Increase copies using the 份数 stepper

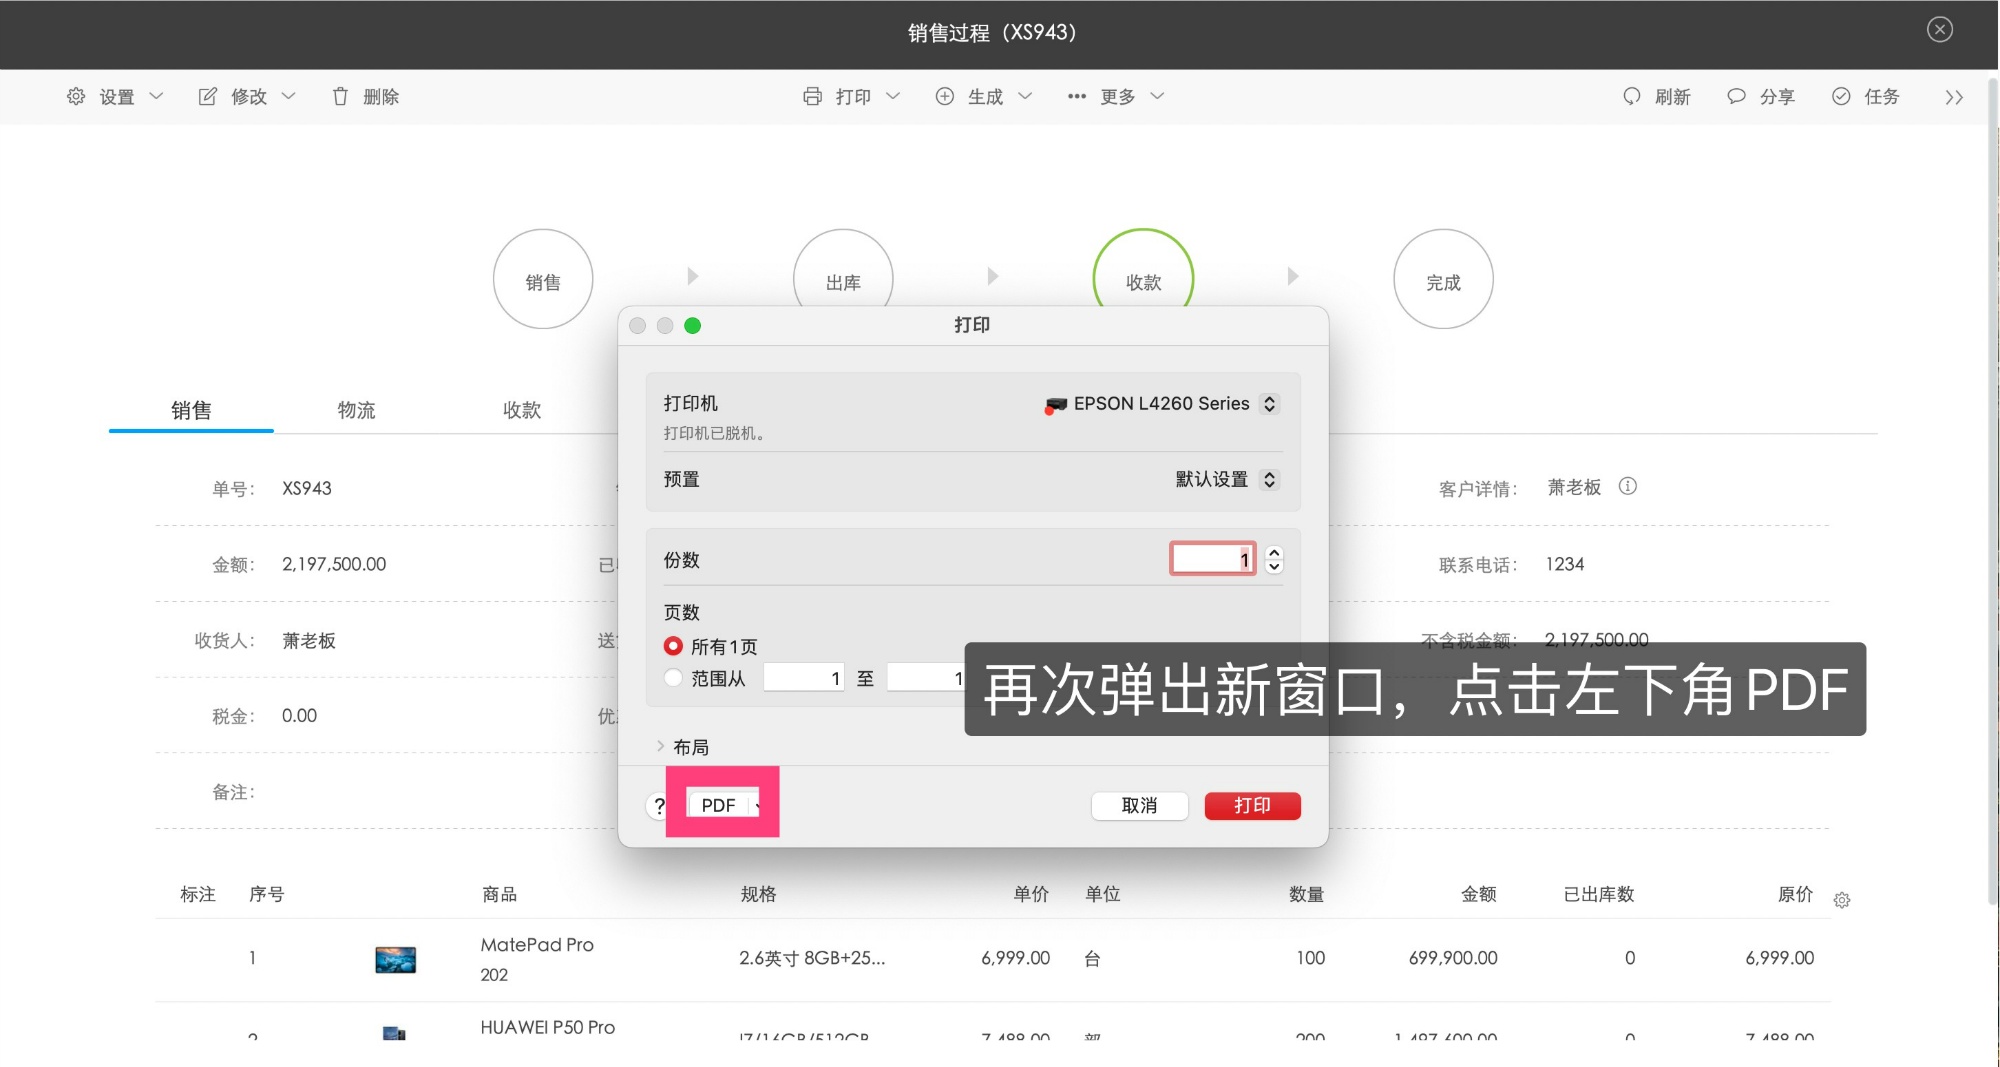point(1272,552)
